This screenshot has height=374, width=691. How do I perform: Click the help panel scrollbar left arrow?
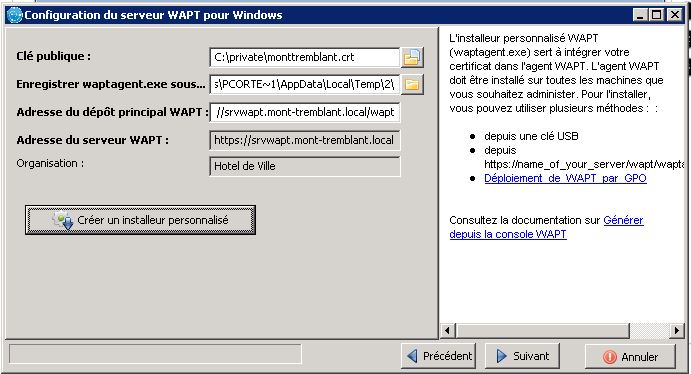coord(448,330)
